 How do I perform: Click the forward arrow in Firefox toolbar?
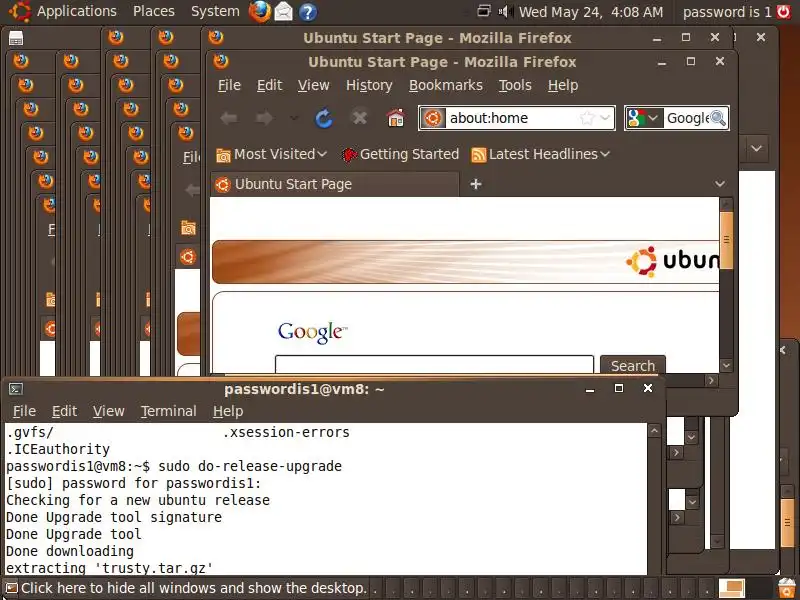point(264,118)
